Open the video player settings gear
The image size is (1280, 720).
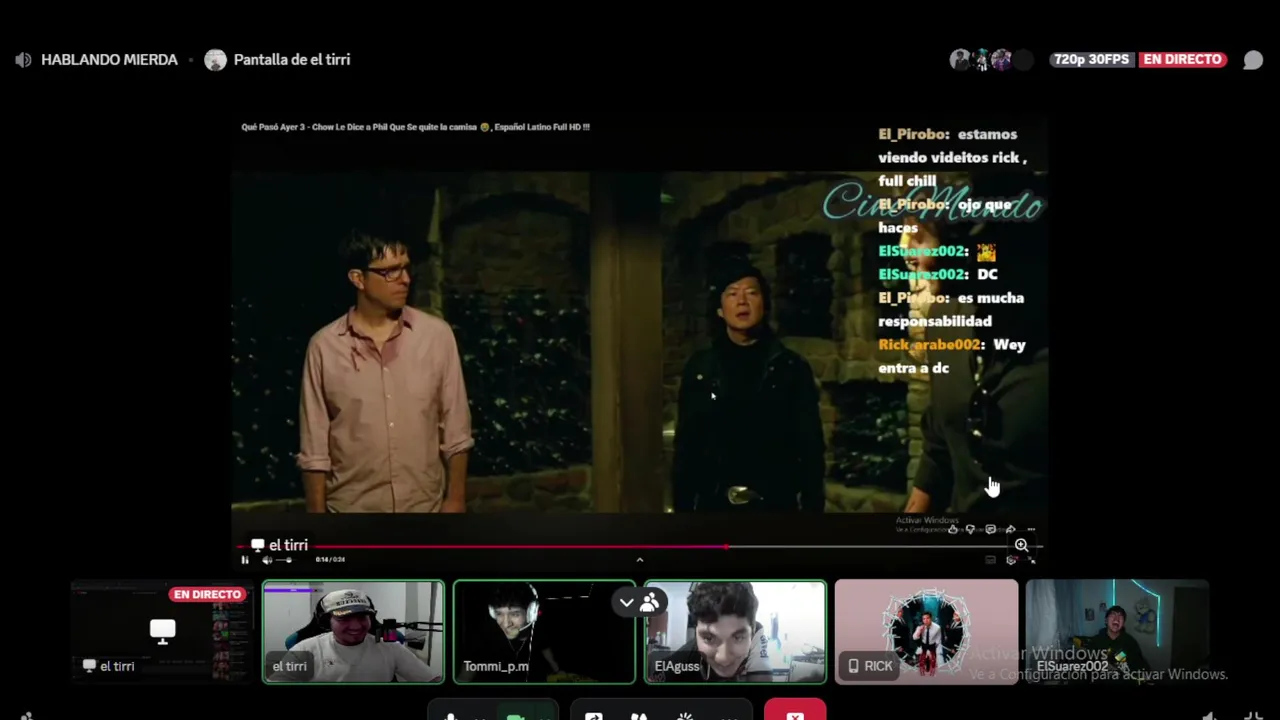click(x=1011, y=560)
